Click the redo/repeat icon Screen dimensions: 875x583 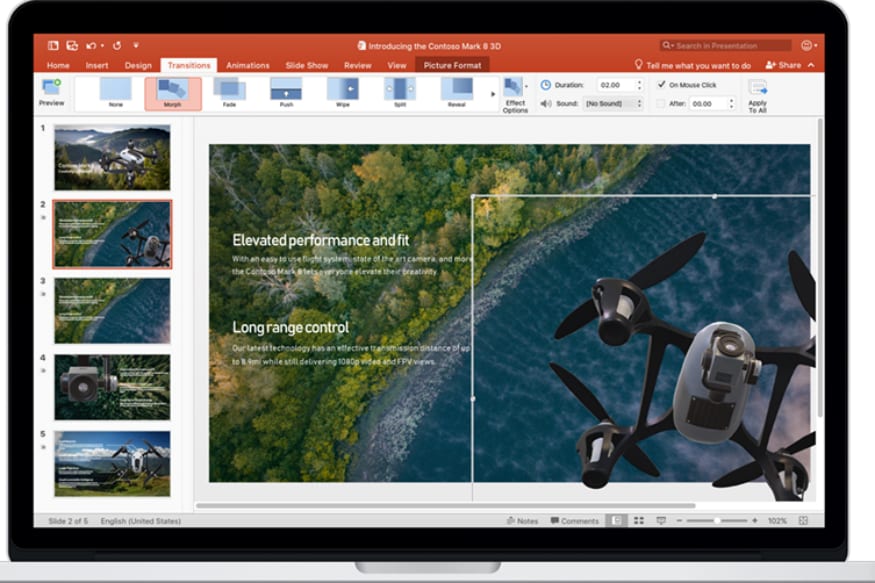click(117, 46)
